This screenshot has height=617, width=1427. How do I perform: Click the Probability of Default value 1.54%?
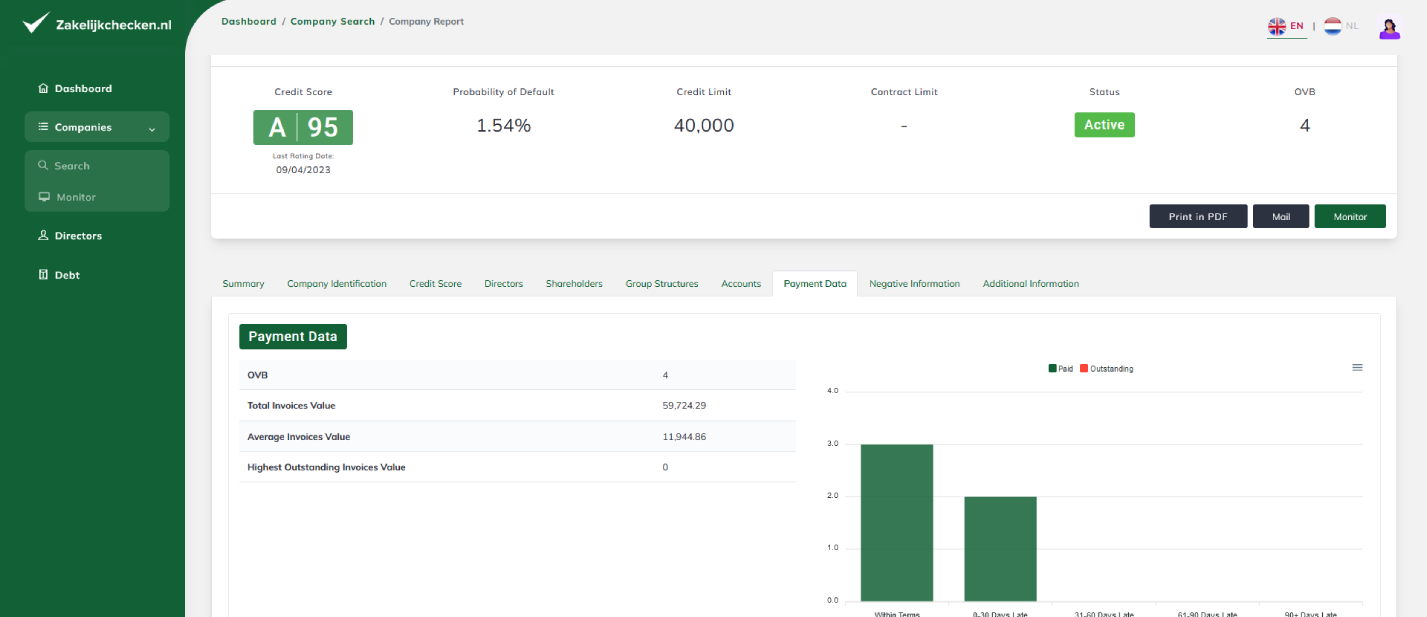(x=503, y=126)
